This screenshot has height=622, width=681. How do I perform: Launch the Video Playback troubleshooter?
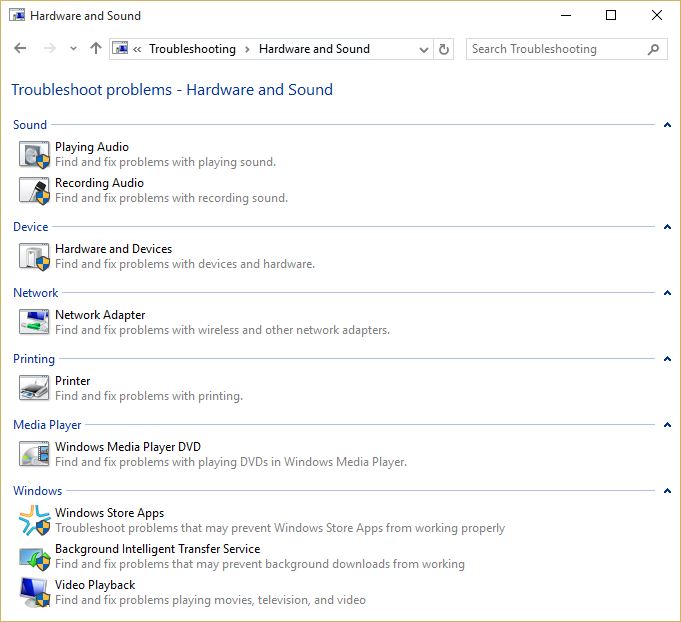coord(95,585)
